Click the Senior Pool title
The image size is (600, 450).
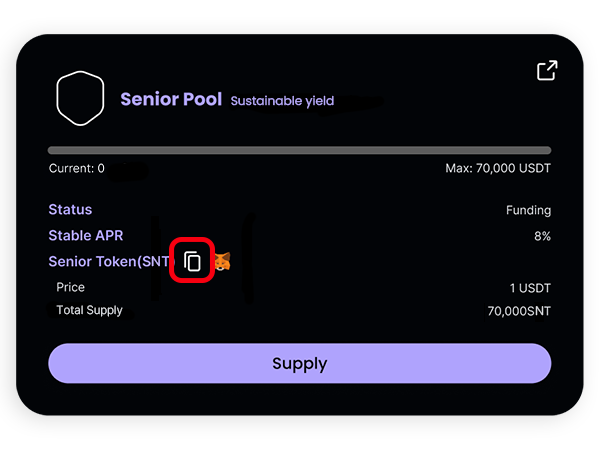click(x=171, y=100)
